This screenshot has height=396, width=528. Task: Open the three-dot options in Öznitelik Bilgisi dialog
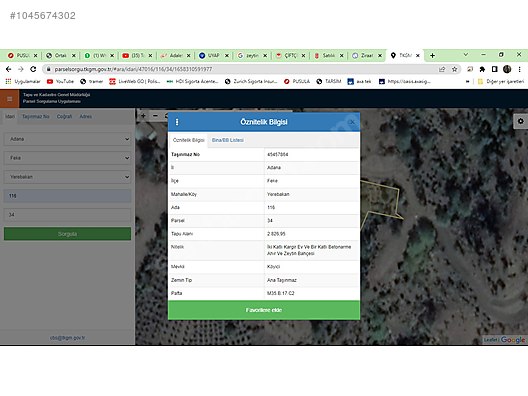tap(177, 122)
